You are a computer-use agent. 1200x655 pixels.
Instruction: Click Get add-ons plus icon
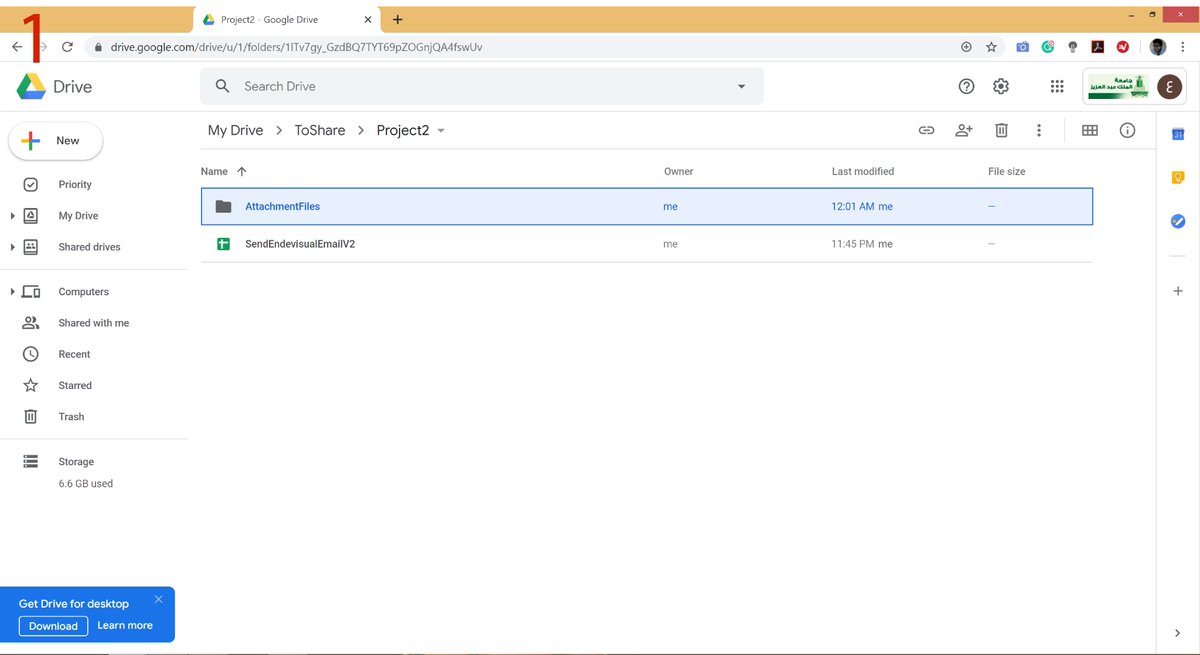pyautogui.click(x=1178, y=291)
